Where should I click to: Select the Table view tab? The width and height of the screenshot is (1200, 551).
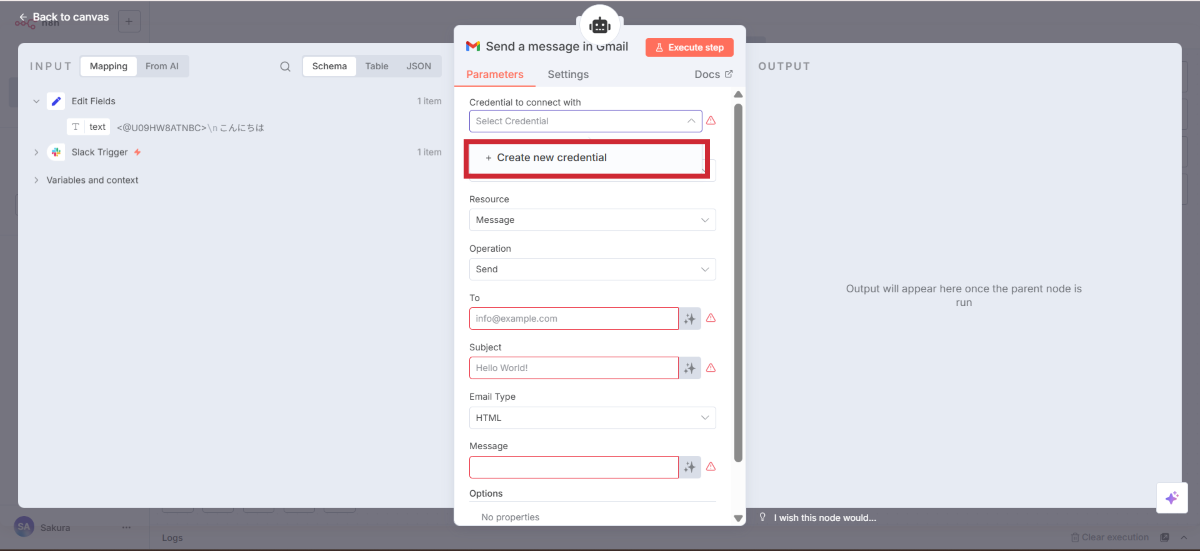(376, 67)
